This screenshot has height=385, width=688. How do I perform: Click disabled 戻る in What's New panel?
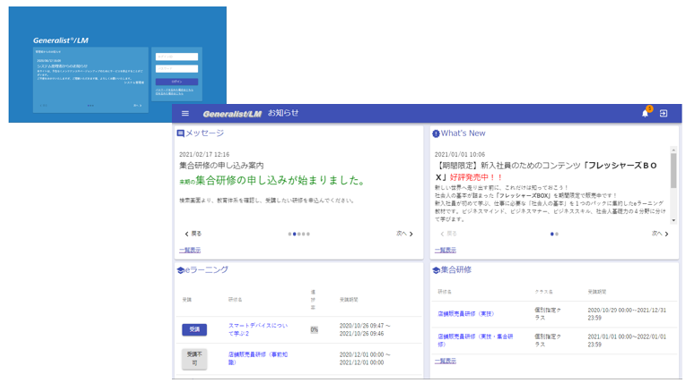point(448,234)
